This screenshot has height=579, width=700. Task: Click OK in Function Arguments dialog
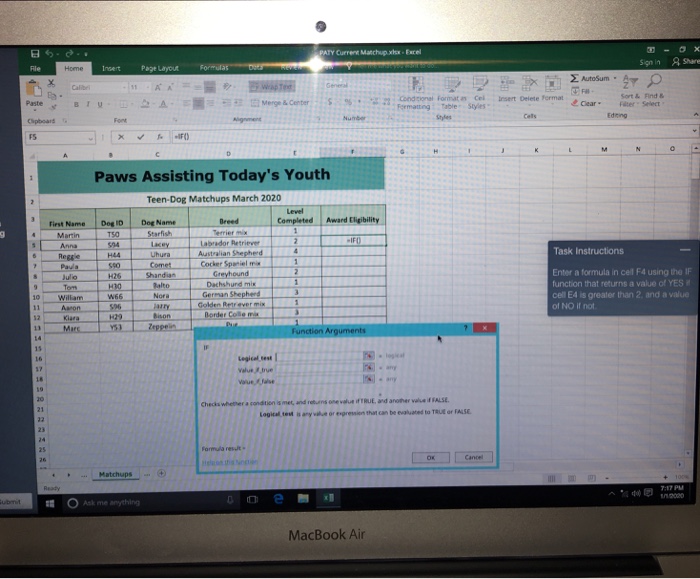(430, 458)
